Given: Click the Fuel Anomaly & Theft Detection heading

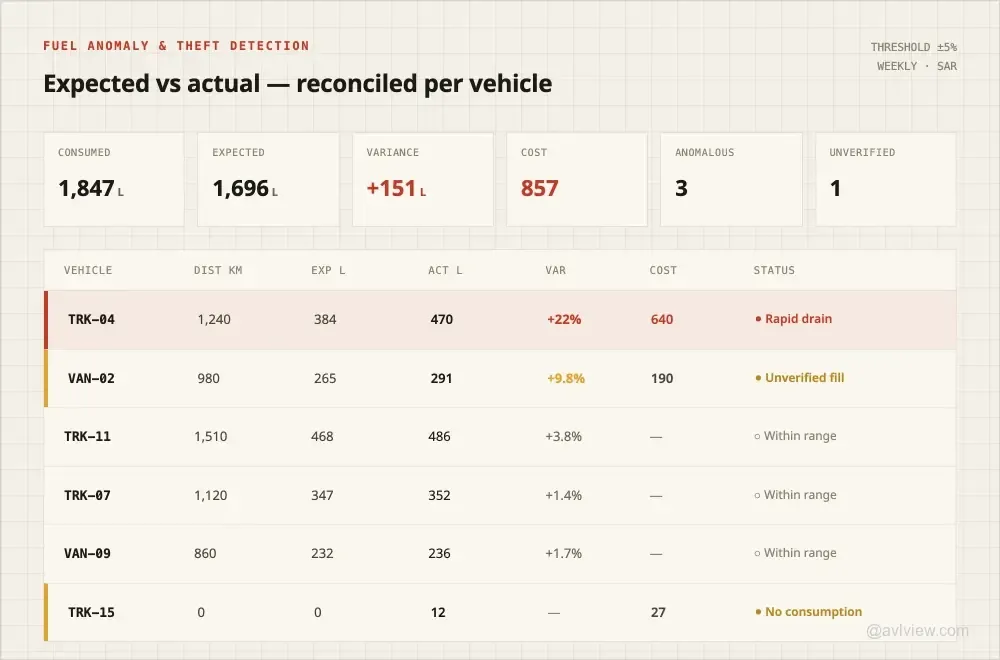Looking at the screenshot, I should tap(176, 46).
